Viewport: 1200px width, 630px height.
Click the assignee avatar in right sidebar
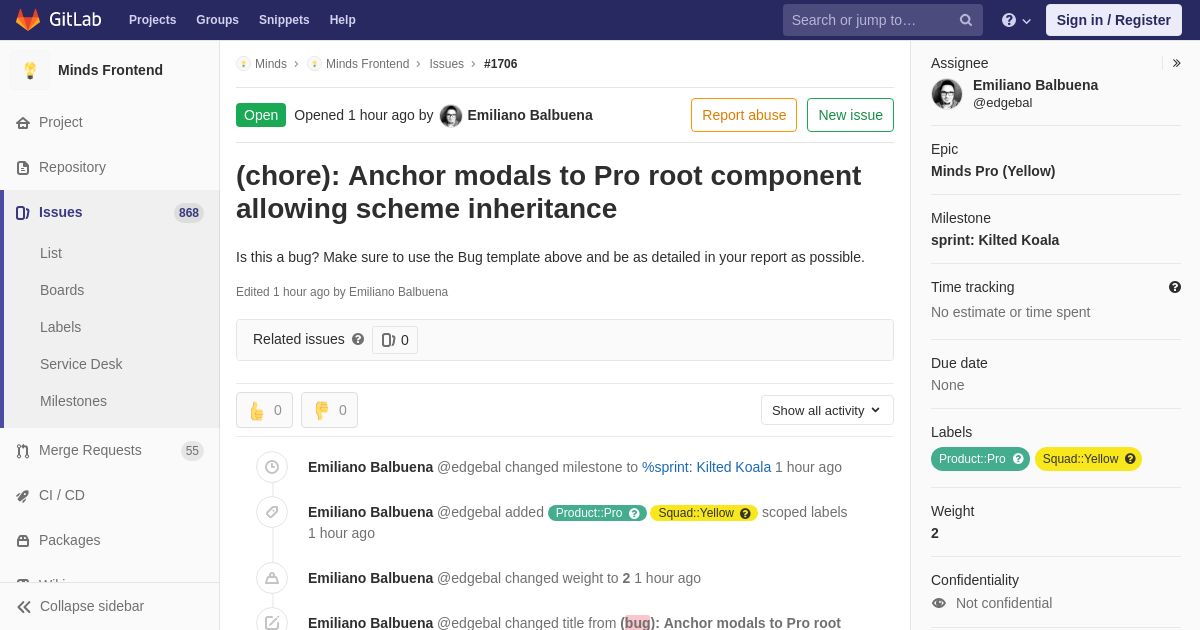(947, 94)
